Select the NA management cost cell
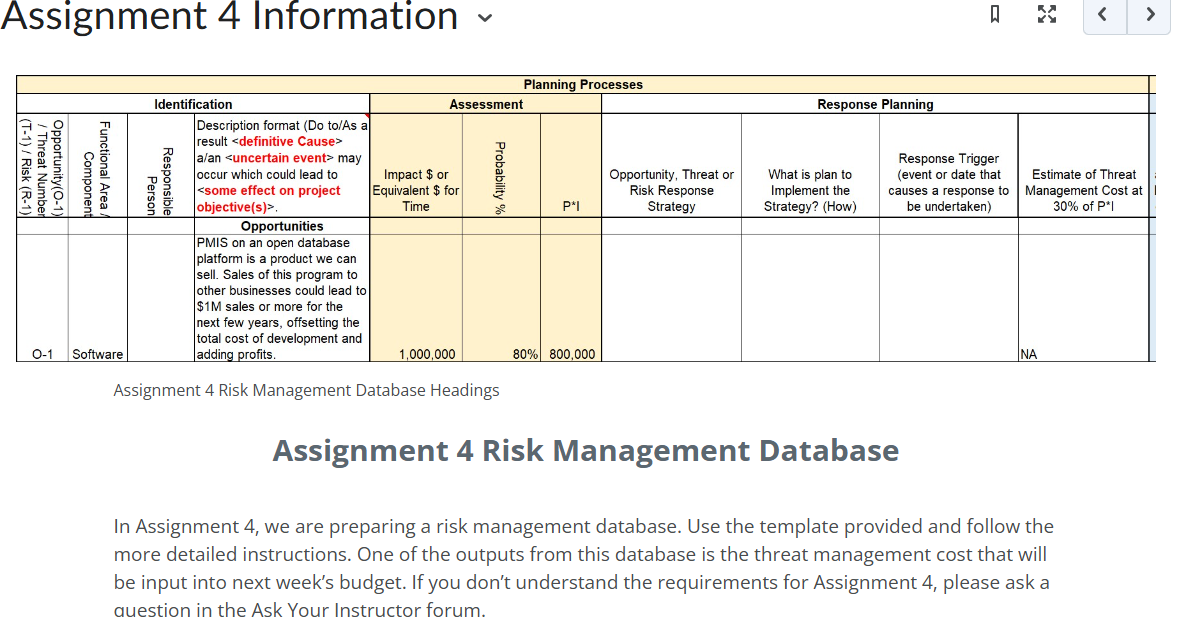Screen dimensions: 1185x617 1026,353
